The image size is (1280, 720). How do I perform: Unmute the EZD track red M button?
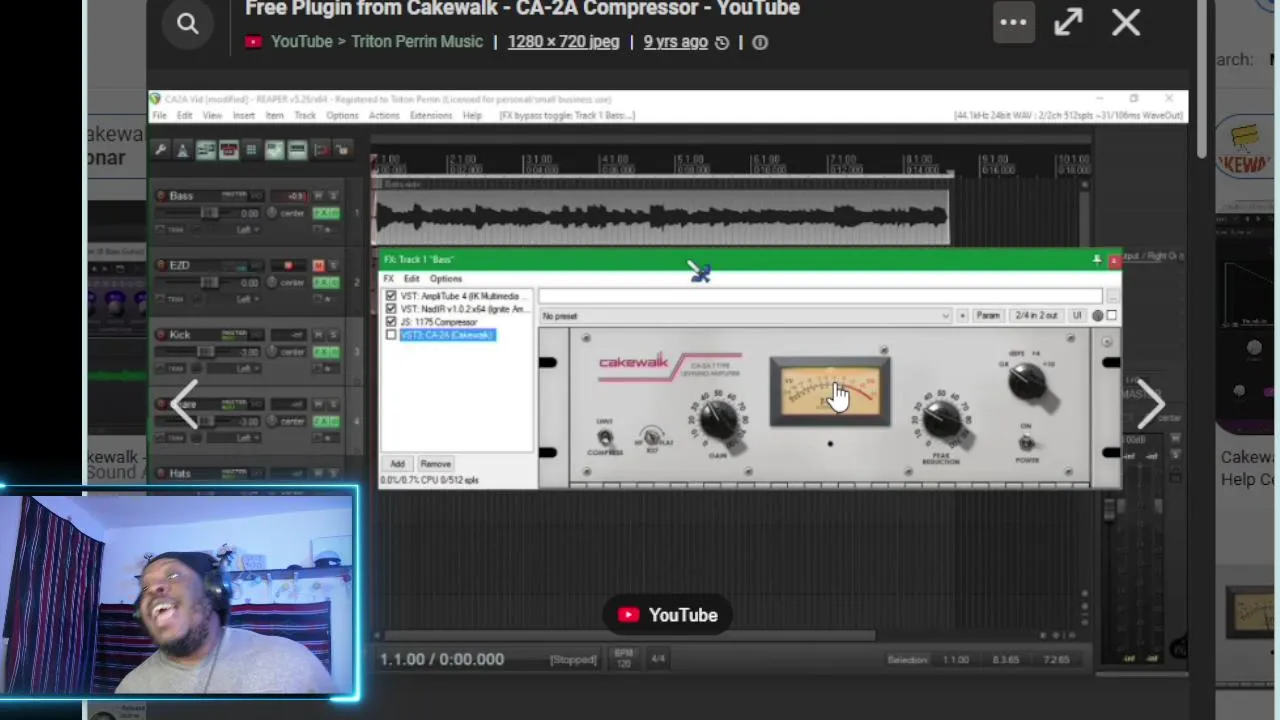(319, 265)
